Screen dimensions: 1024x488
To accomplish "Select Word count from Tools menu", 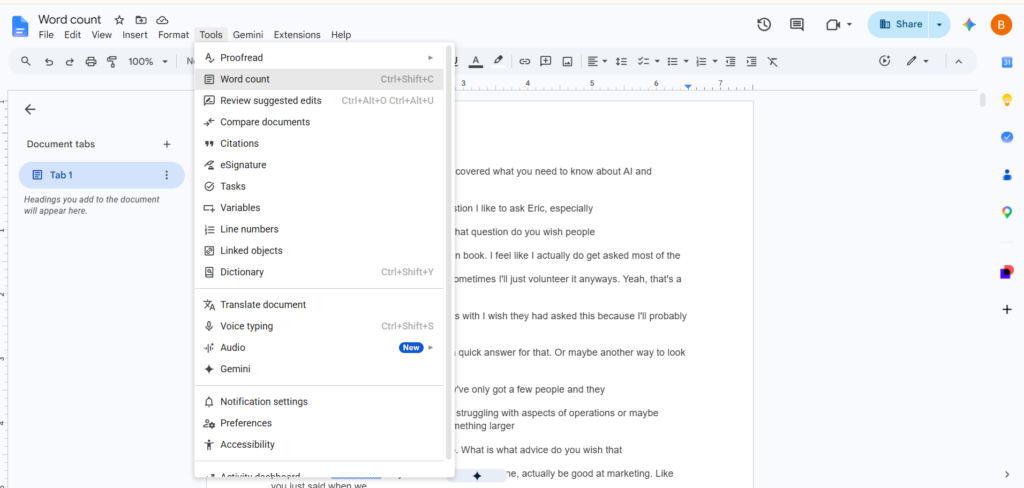I will coord(319,79).
